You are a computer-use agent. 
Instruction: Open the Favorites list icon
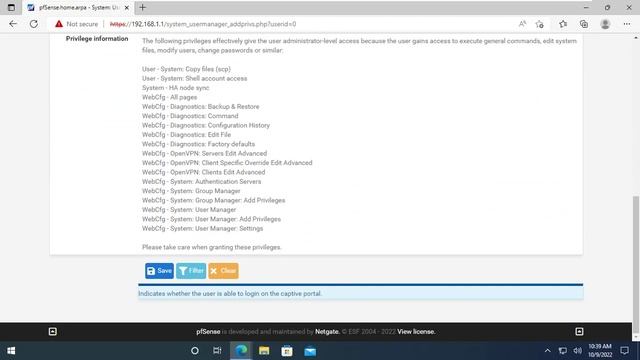click(x=563, y=24)
